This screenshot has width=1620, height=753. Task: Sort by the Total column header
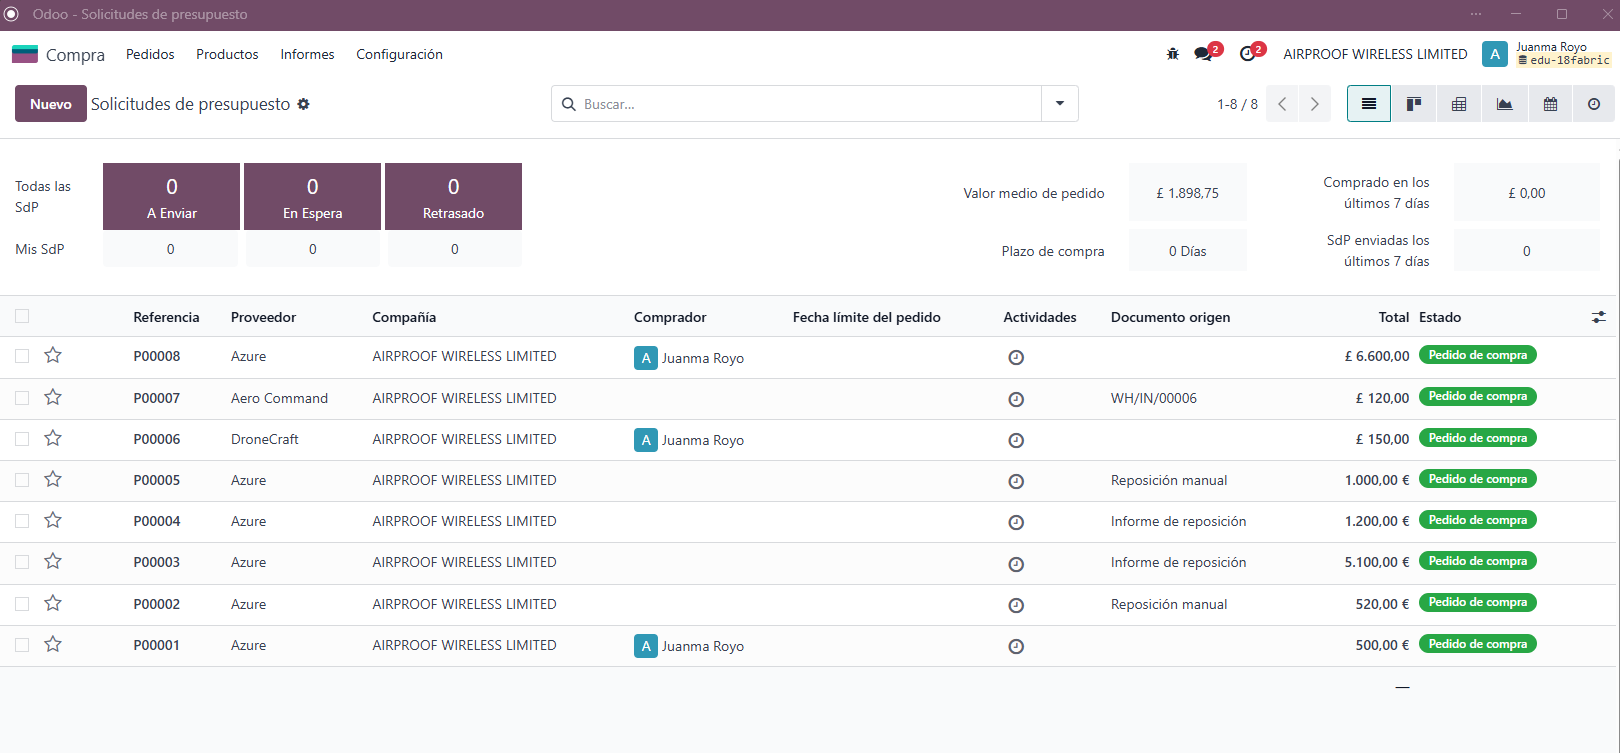point(1394,317)
